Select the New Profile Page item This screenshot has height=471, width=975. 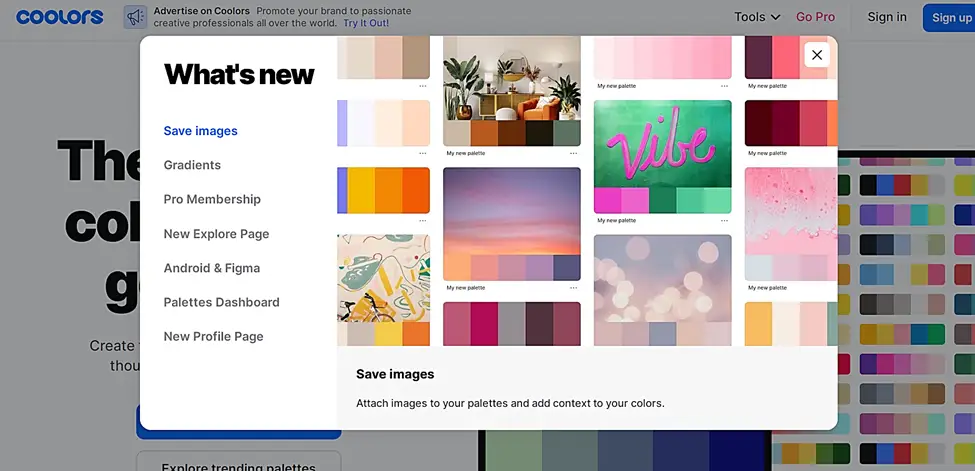click(213, 337)
